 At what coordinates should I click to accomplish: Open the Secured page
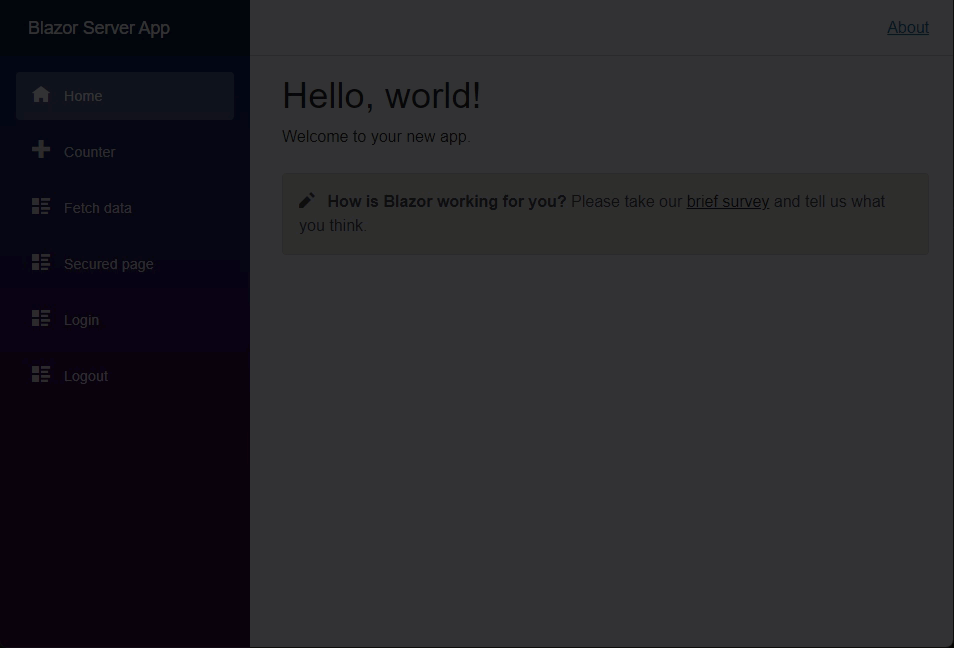[108, 264]
